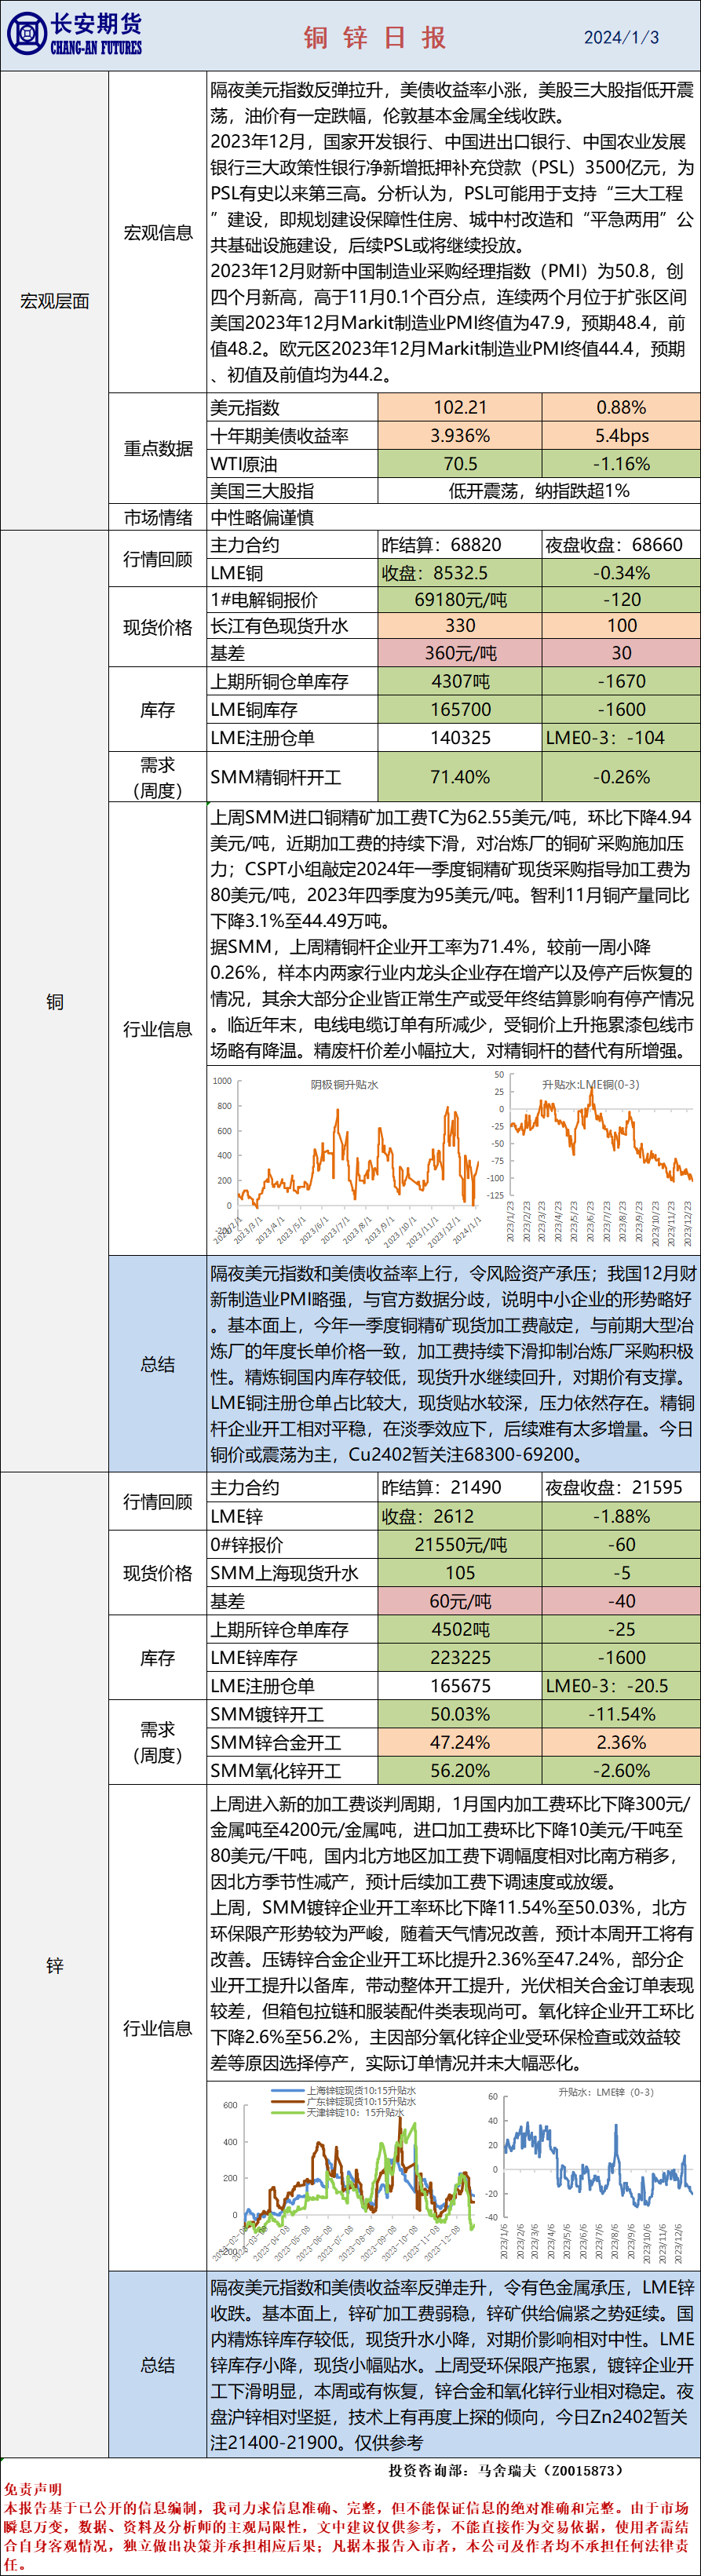The width and height of the screenshot is (701, 2576).
Task: Select the SMM精铜杆开工 change -0.26%
Action: pyautogui.click(x=621, y=777)
